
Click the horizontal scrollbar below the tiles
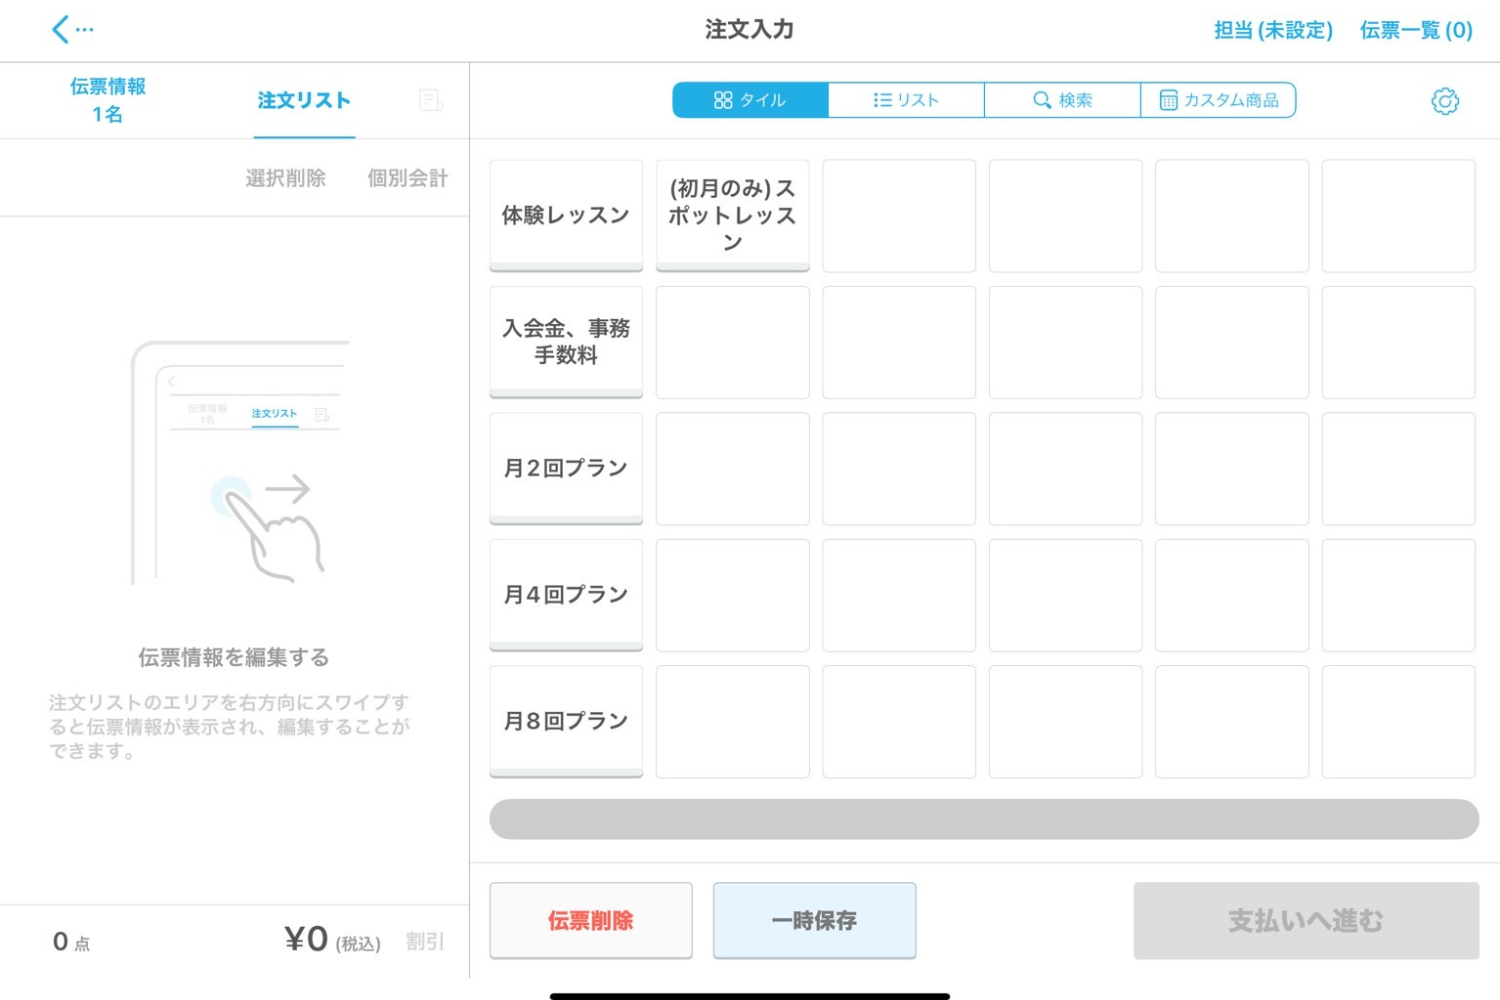click(983, 817)
